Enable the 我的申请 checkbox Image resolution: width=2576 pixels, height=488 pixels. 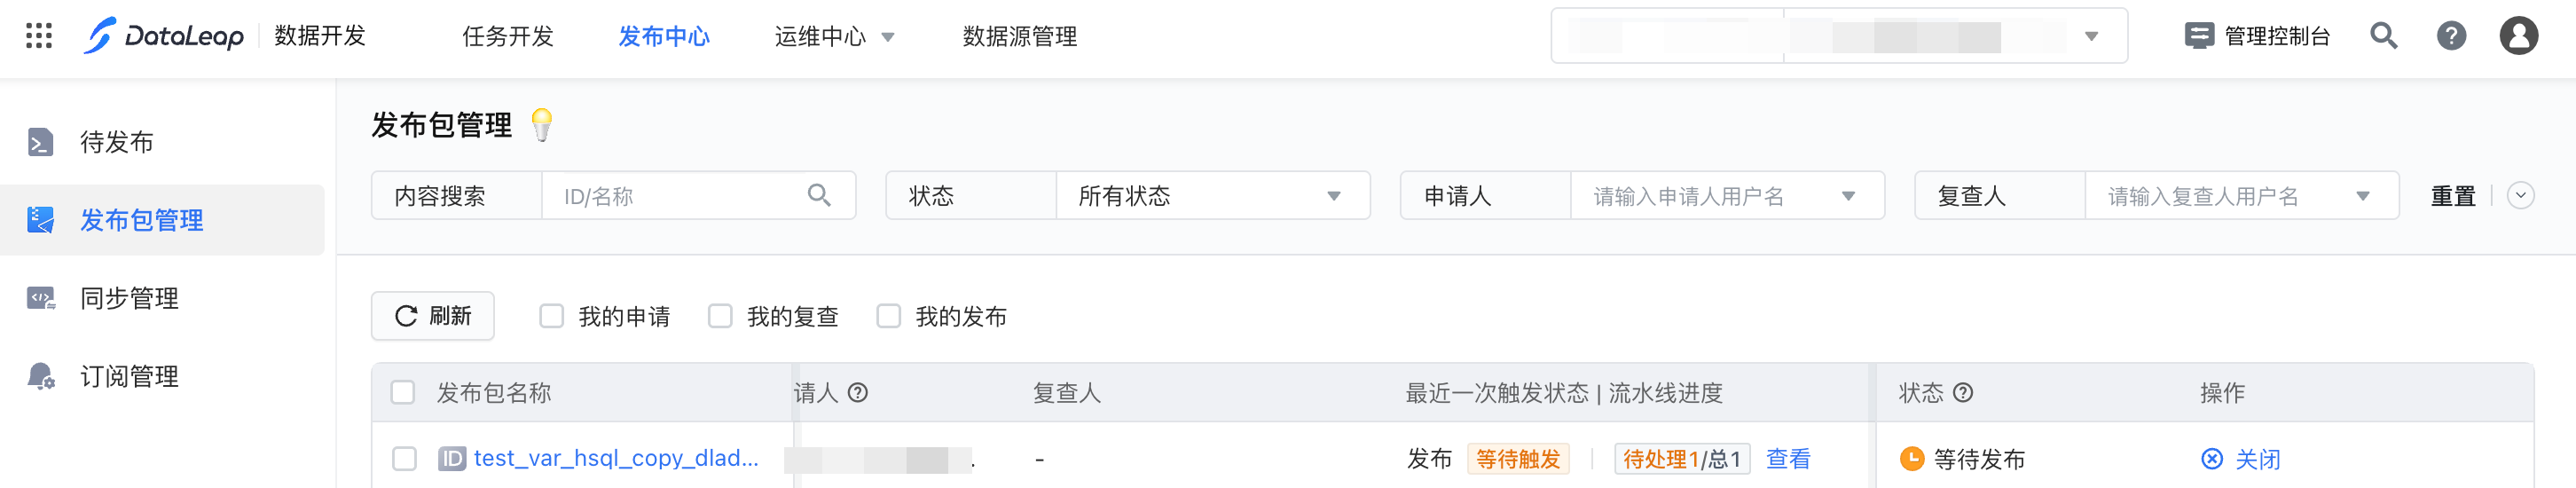coord(552,316)
